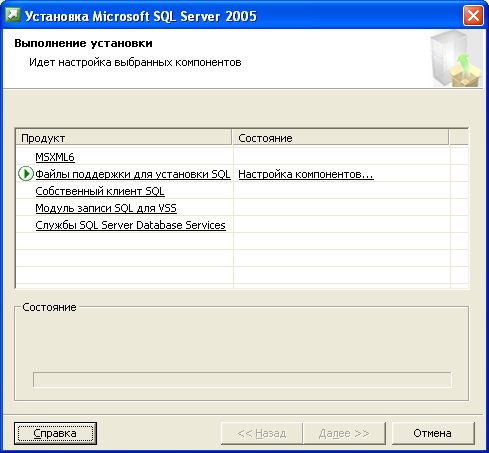
Task: Open the MSXML6 product link
Action: pos(55,157)
